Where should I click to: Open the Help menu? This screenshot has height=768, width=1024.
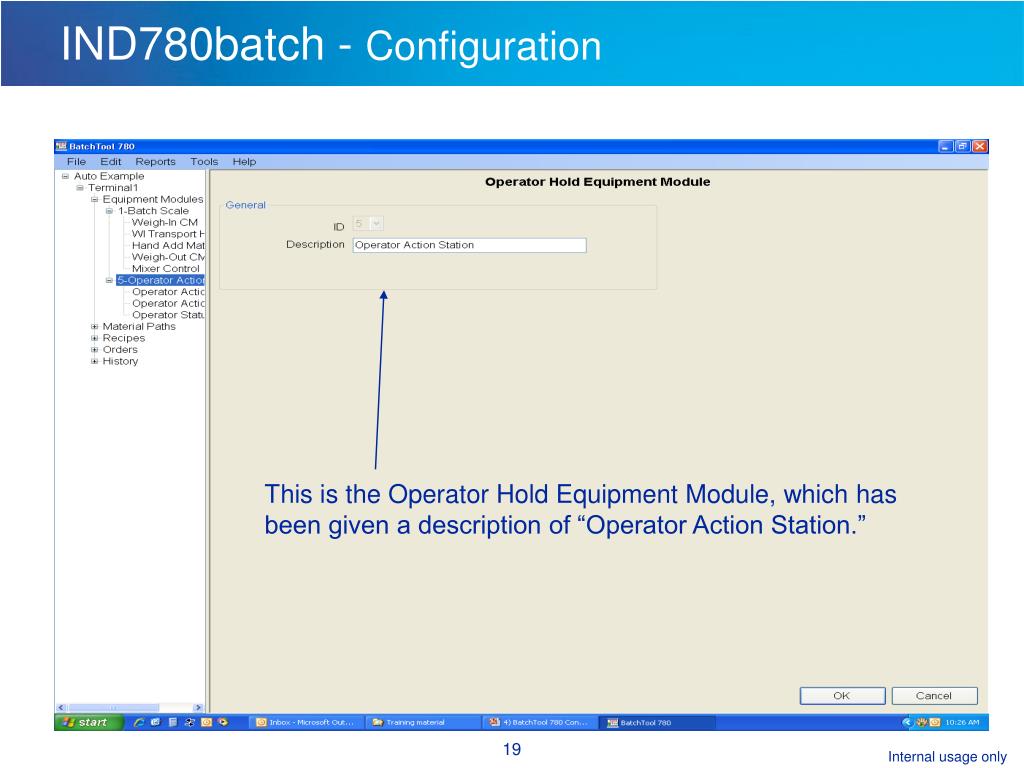(x=244, y=161)
